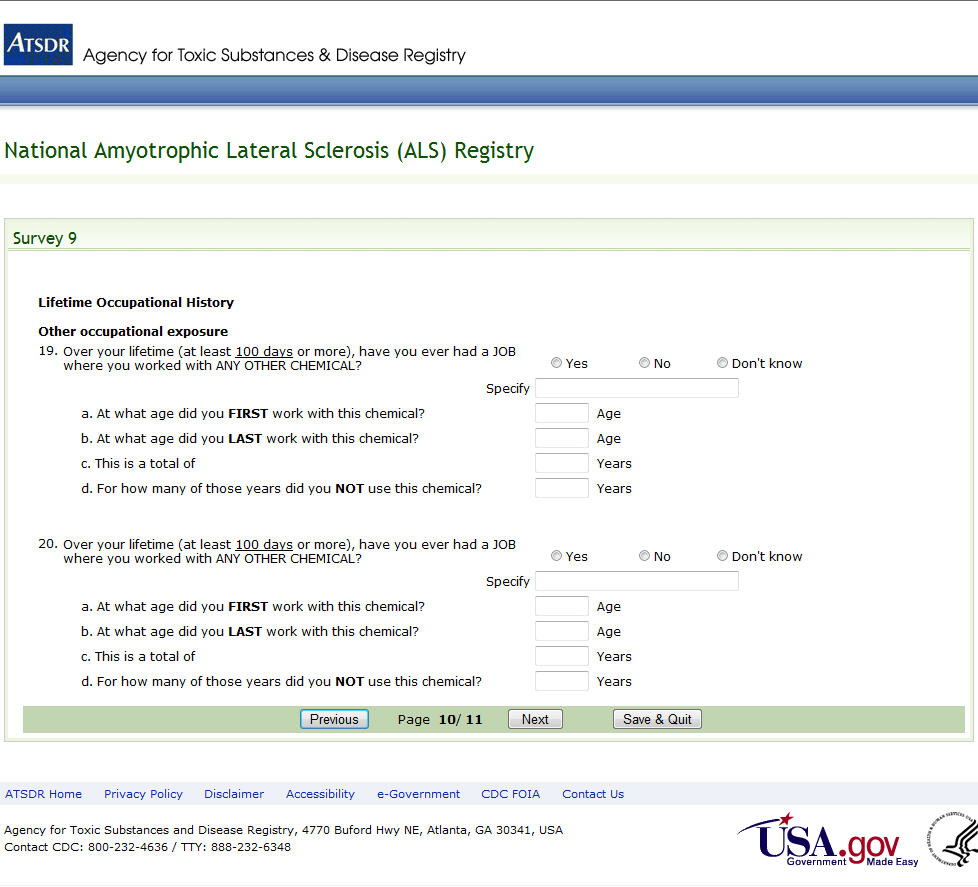Open the Privacy Policy link
Viewport: 978px width, 887px height.
[143, 794]
